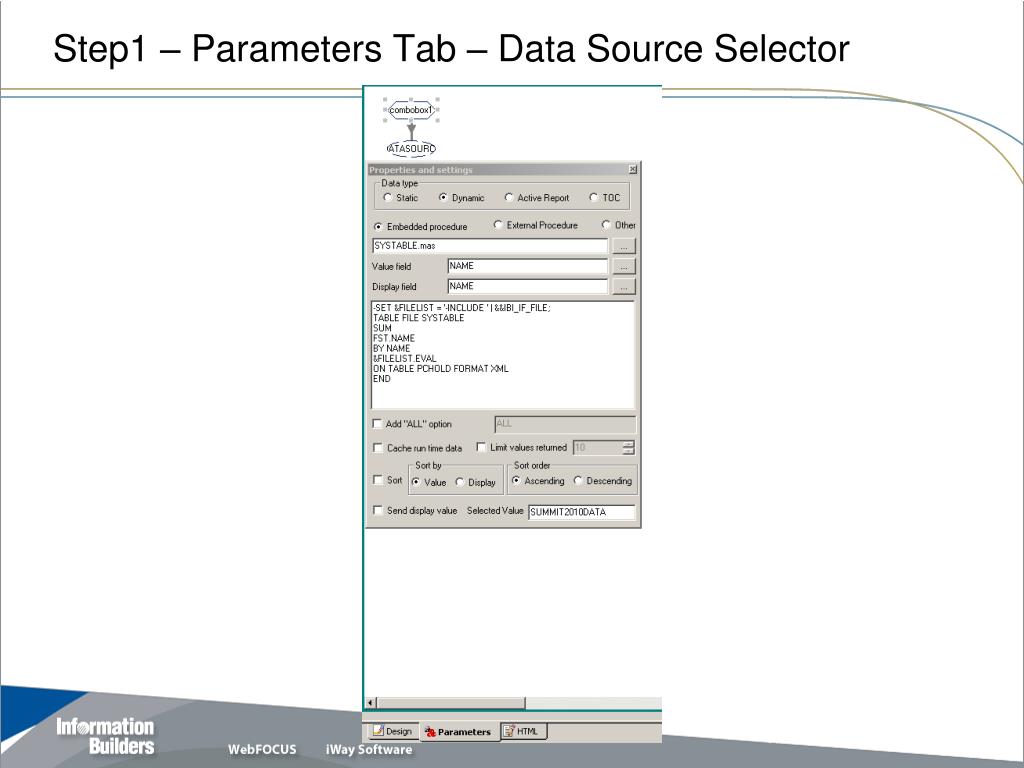Image resolution: width=1024 pixels, height=768 pixels.
Task: Enable Send display value checkbox
Action: 377,511
